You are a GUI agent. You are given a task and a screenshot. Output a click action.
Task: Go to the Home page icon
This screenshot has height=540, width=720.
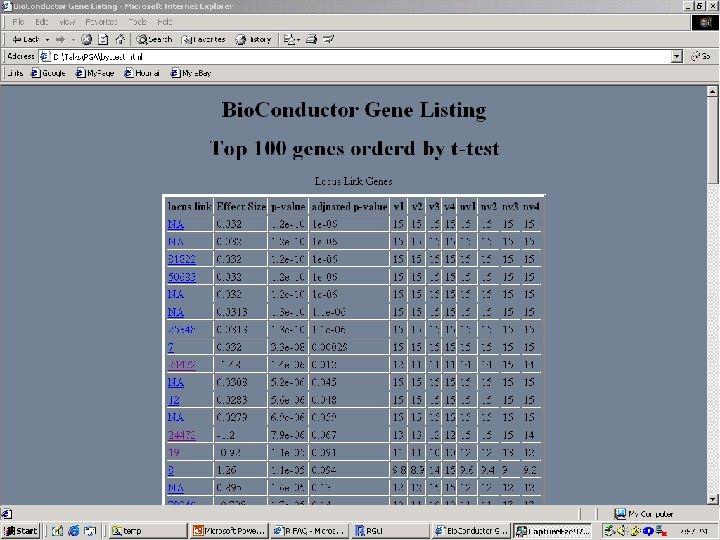[x=120, y=39]
